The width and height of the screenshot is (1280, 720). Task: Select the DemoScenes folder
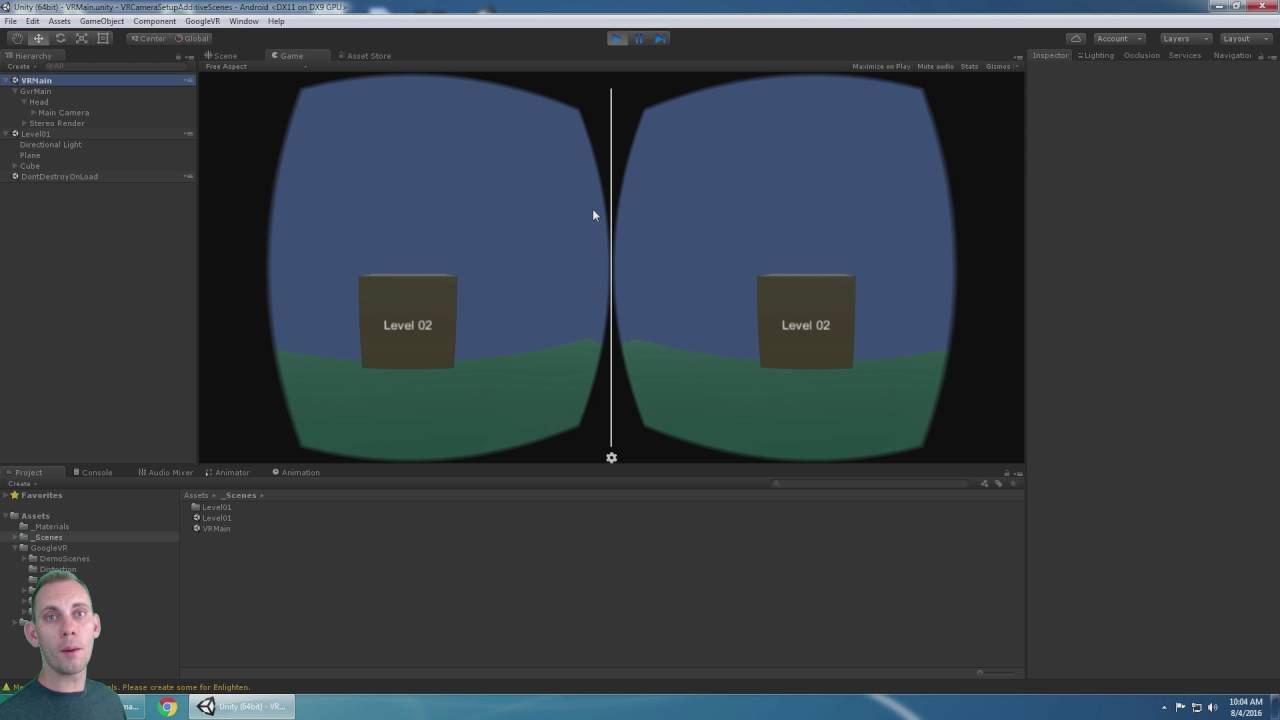[x=59, y=559]
